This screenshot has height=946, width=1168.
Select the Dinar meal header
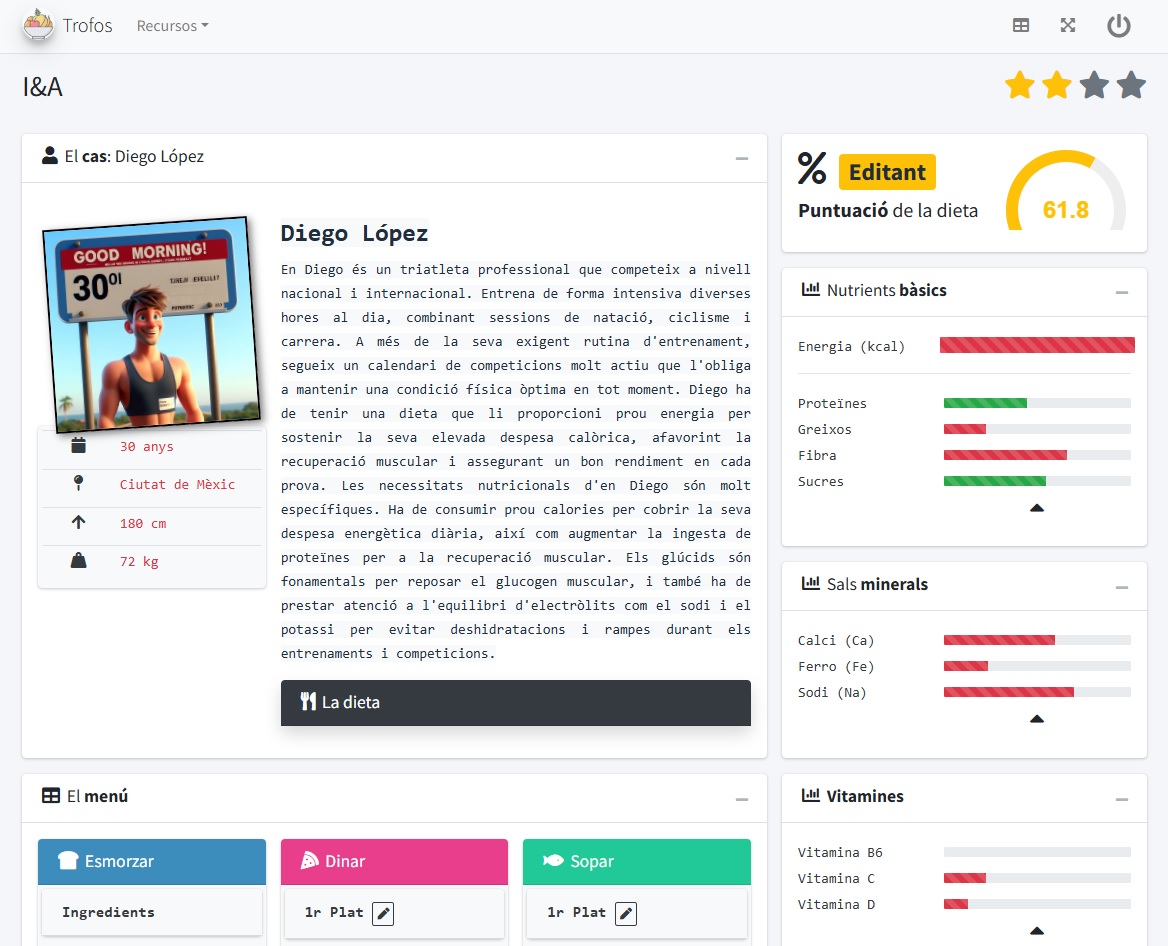394,862
